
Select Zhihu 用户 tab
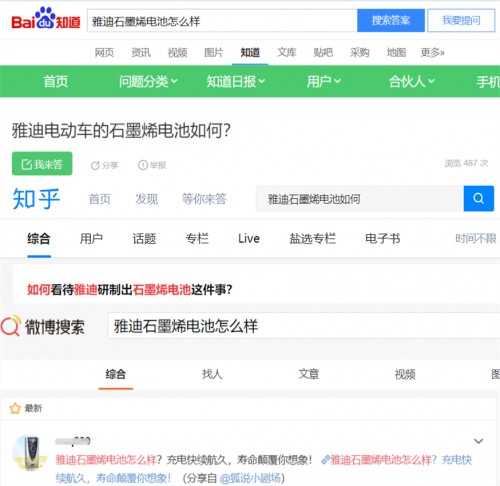[x=91, y=239]
